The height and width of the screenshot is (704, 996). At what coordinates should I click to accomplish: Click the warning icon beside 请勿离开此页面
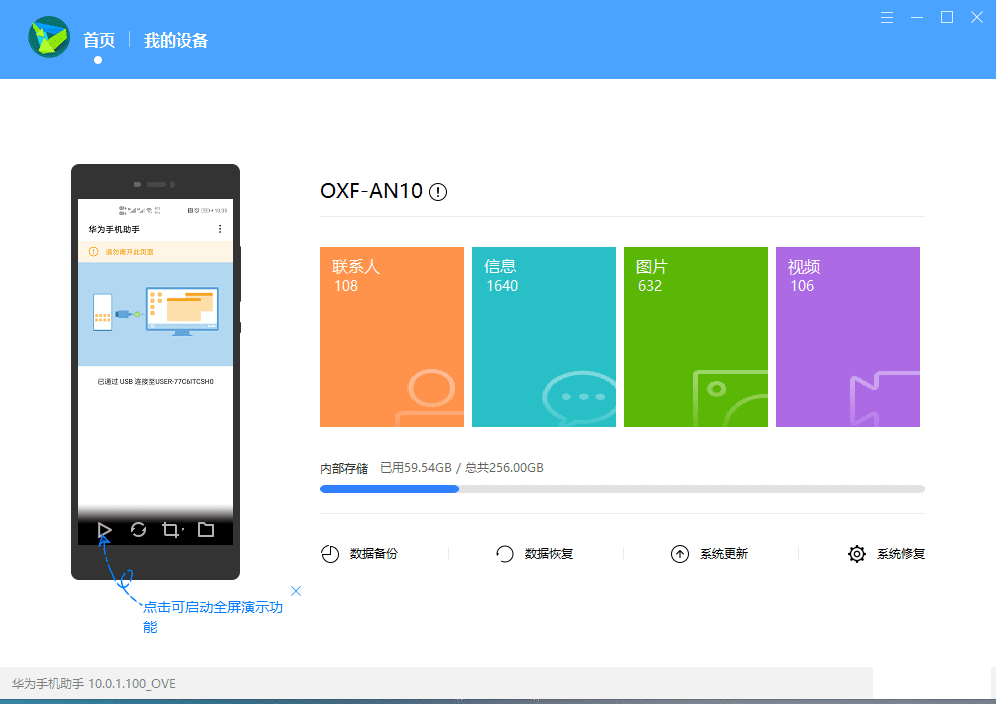coord(93,252)
